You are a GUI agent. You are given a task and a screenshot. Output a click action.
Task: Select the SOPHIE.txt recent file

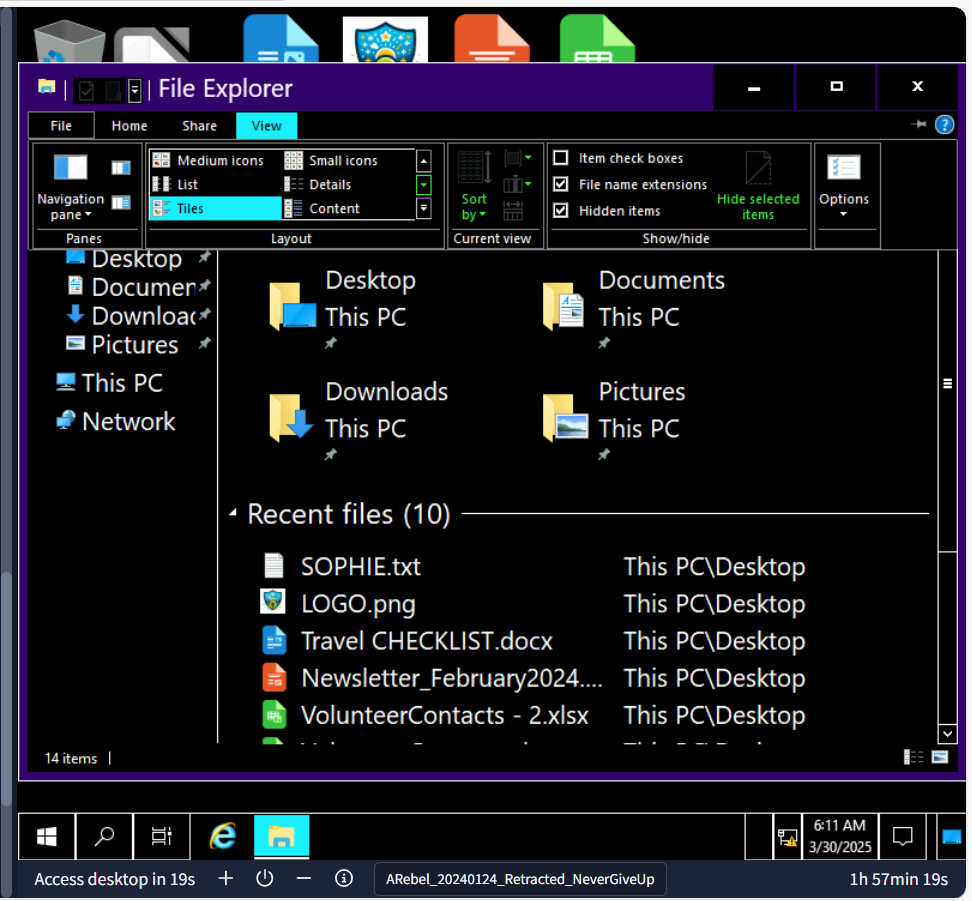tap(360, 567)
